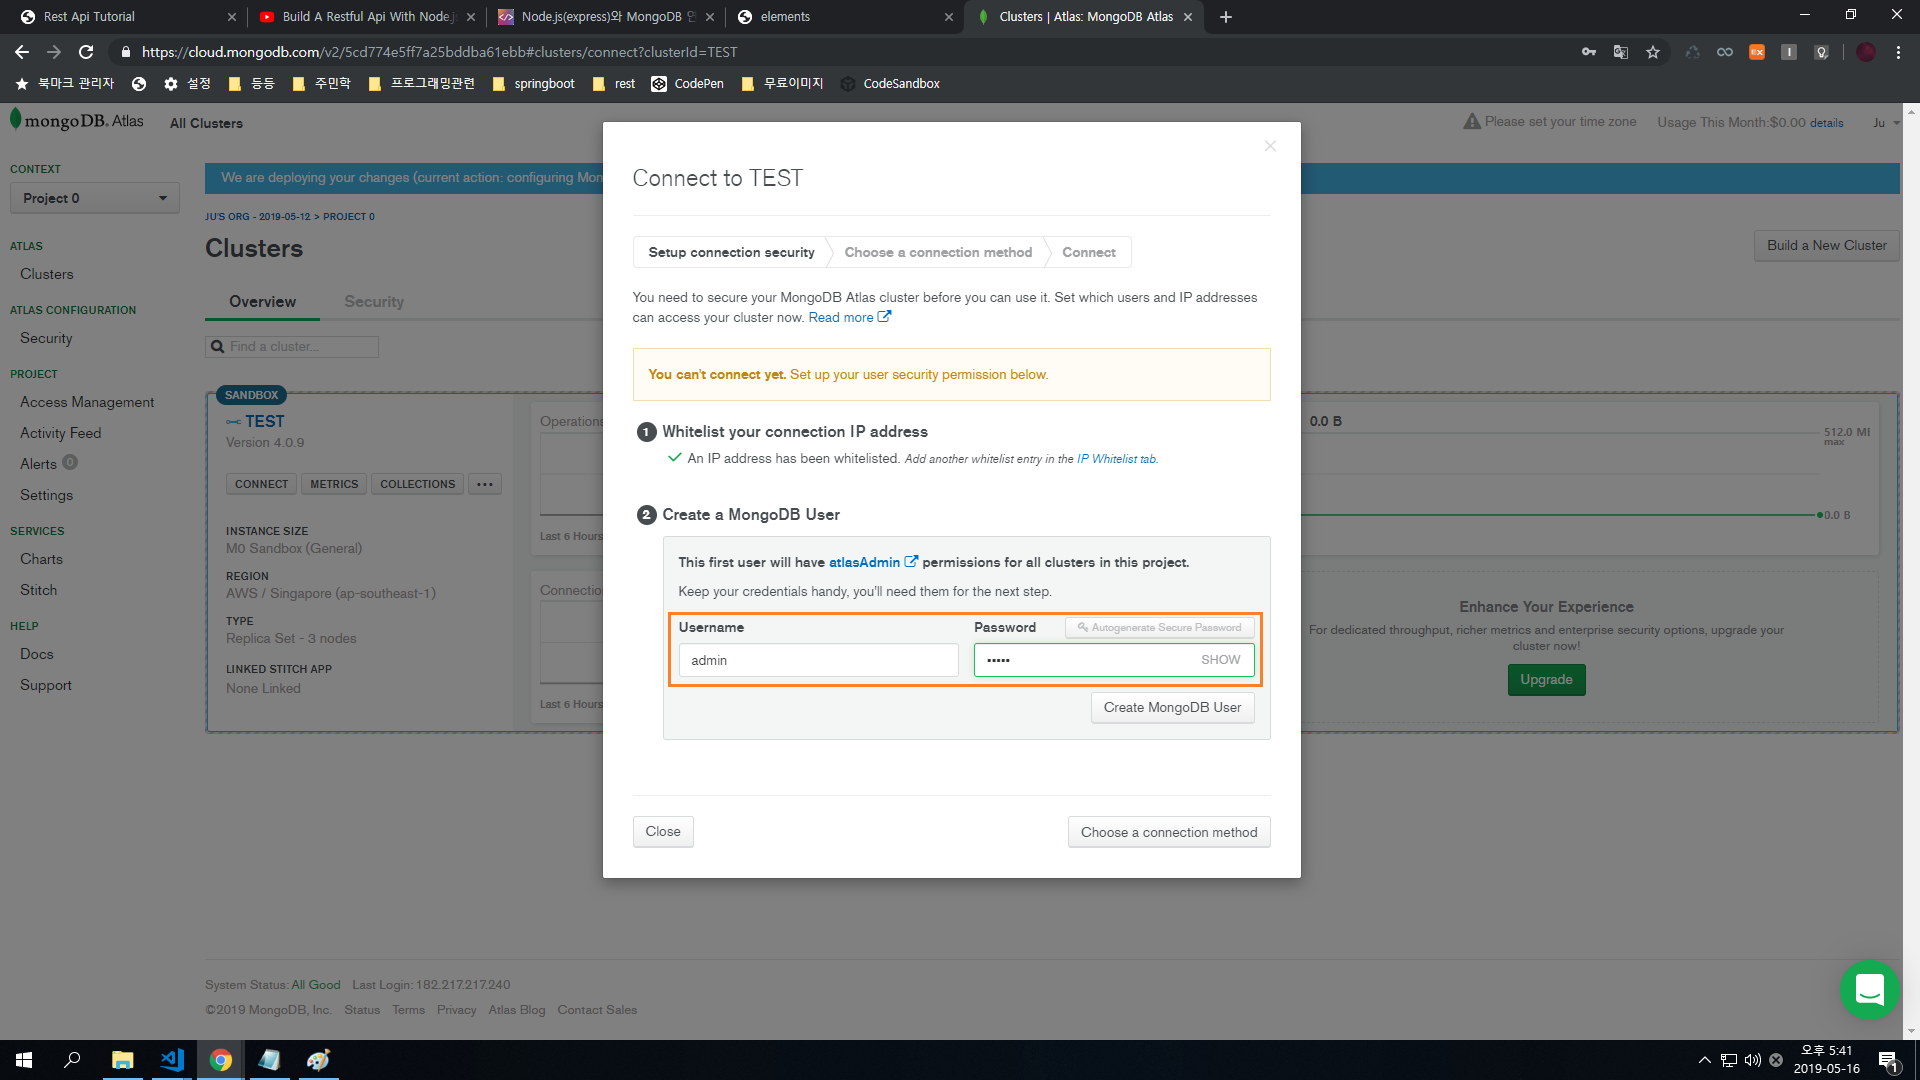1920x1080 pixels.
Task: Open Visual Studio Code from taskbar
Action: (x=172, y=1060)
